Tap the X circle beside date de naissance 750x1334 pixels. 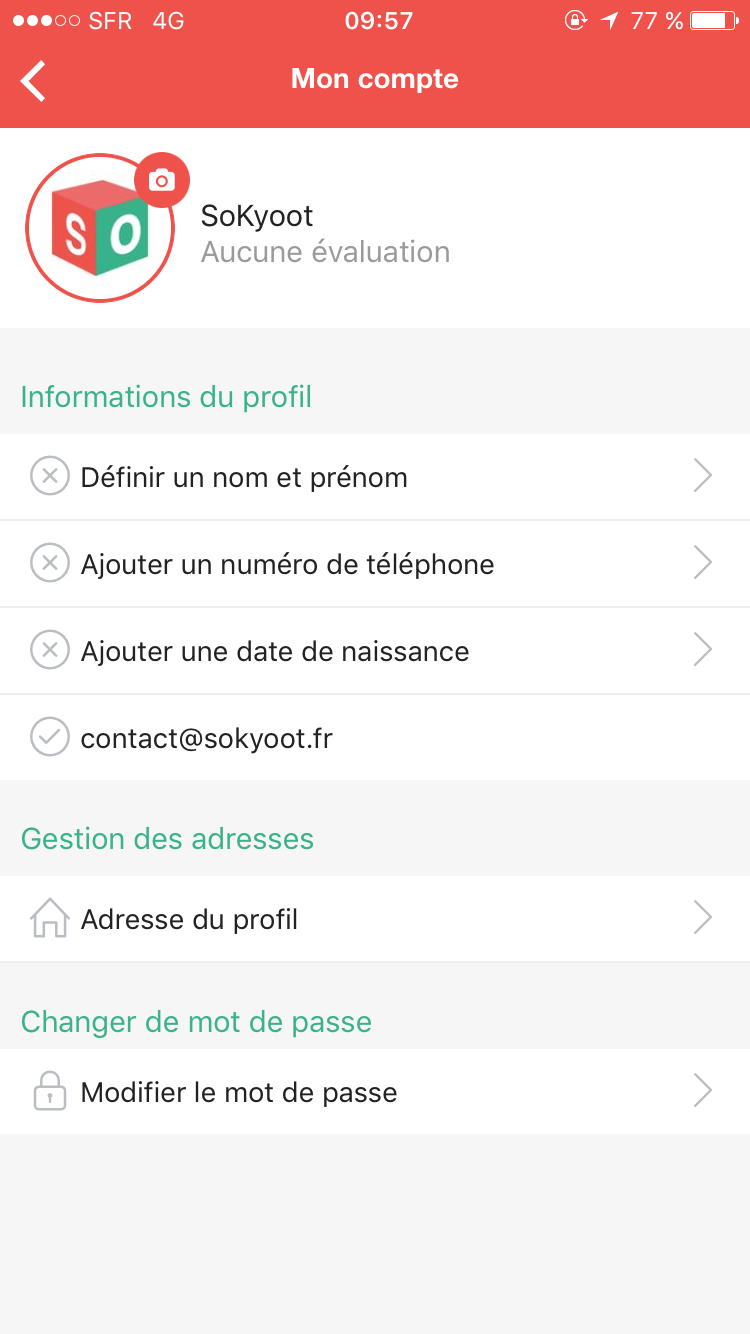(x=49, y=651)
